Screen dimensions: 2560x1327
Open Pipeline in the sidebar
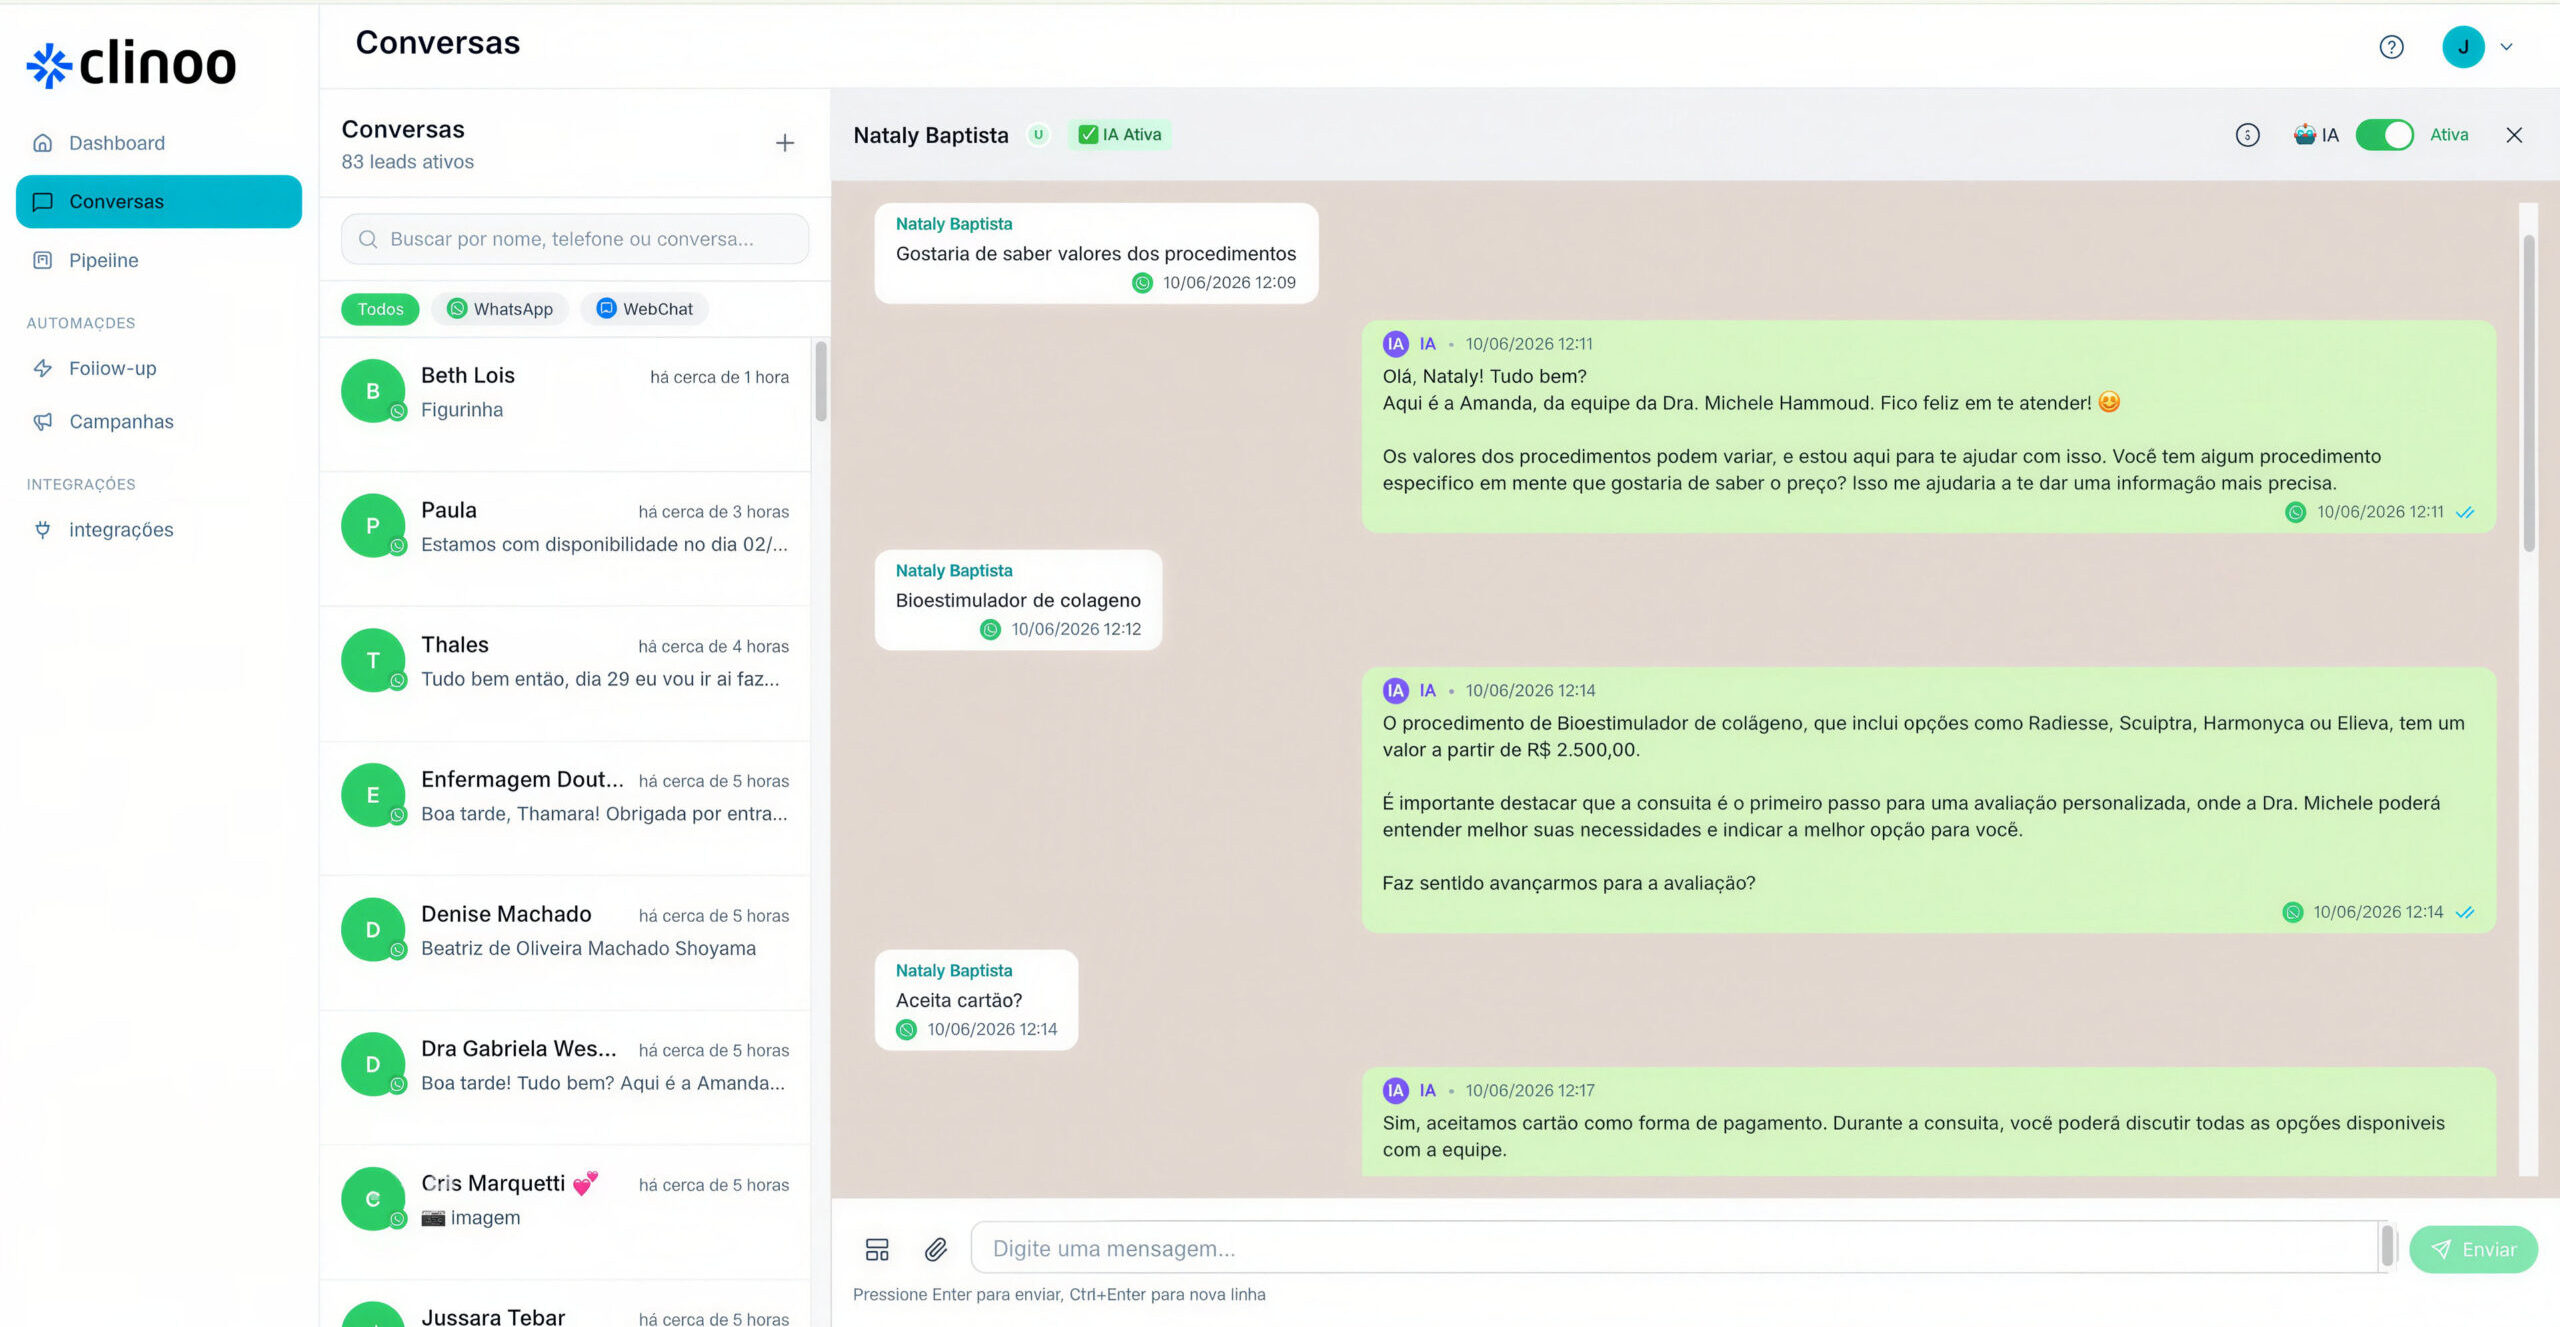[x=158, y=260]
